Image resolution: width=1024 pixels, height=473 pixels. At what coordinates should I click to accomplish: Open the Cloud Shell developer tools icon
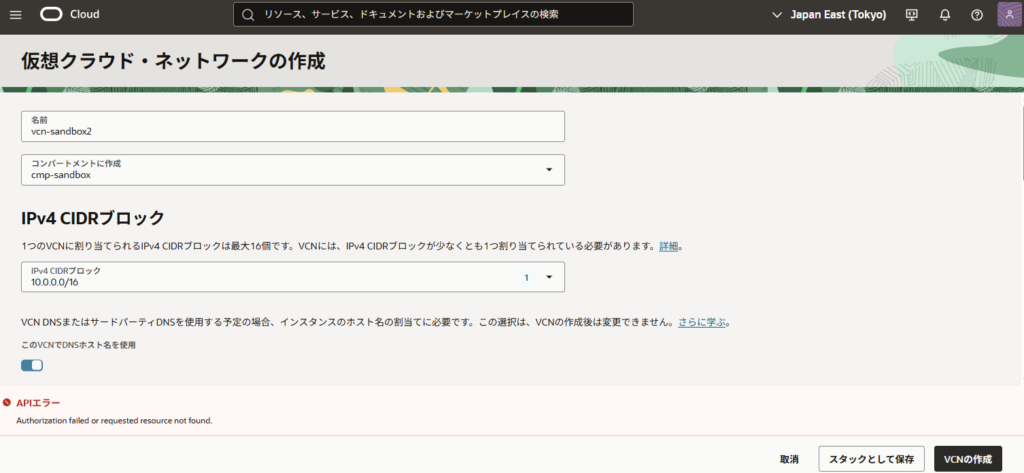(x=911, y=15)
